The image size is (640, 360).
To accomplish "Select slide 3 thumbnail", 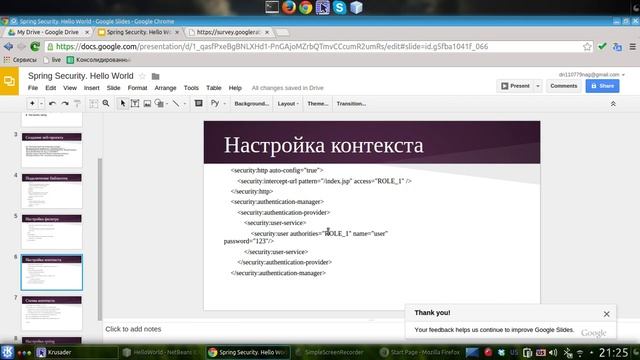I will pyautogui.click(x=52, y=150).
